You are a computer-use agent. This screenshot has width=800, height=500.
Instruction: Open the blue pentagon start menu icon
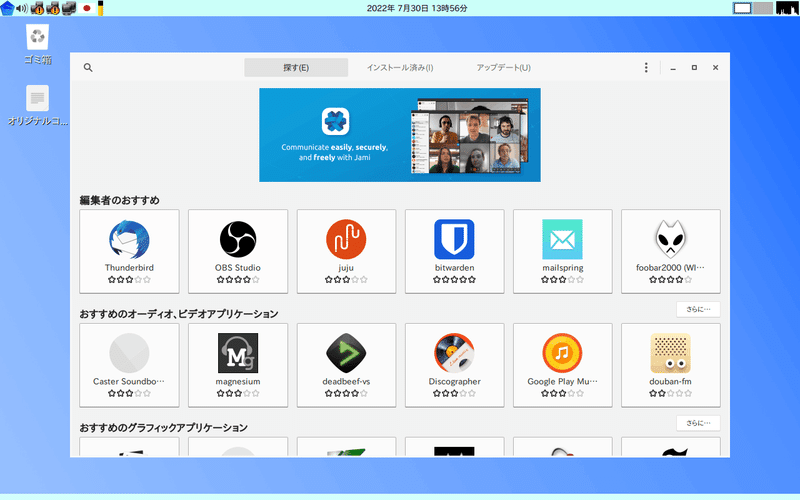[x=7, y=8]
